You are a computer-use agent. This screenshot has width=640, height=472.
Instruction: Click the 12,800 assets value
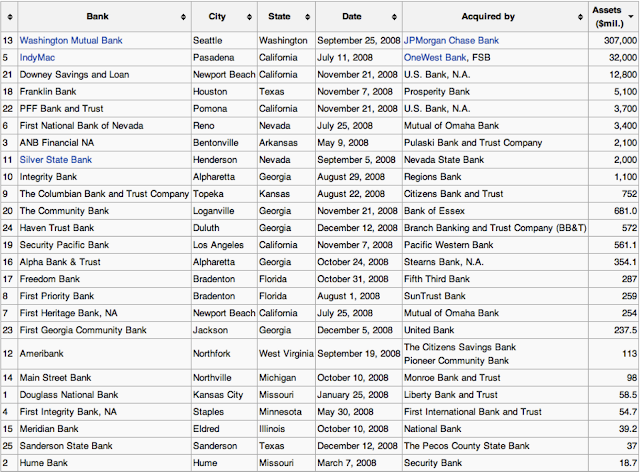click(623, 75)
